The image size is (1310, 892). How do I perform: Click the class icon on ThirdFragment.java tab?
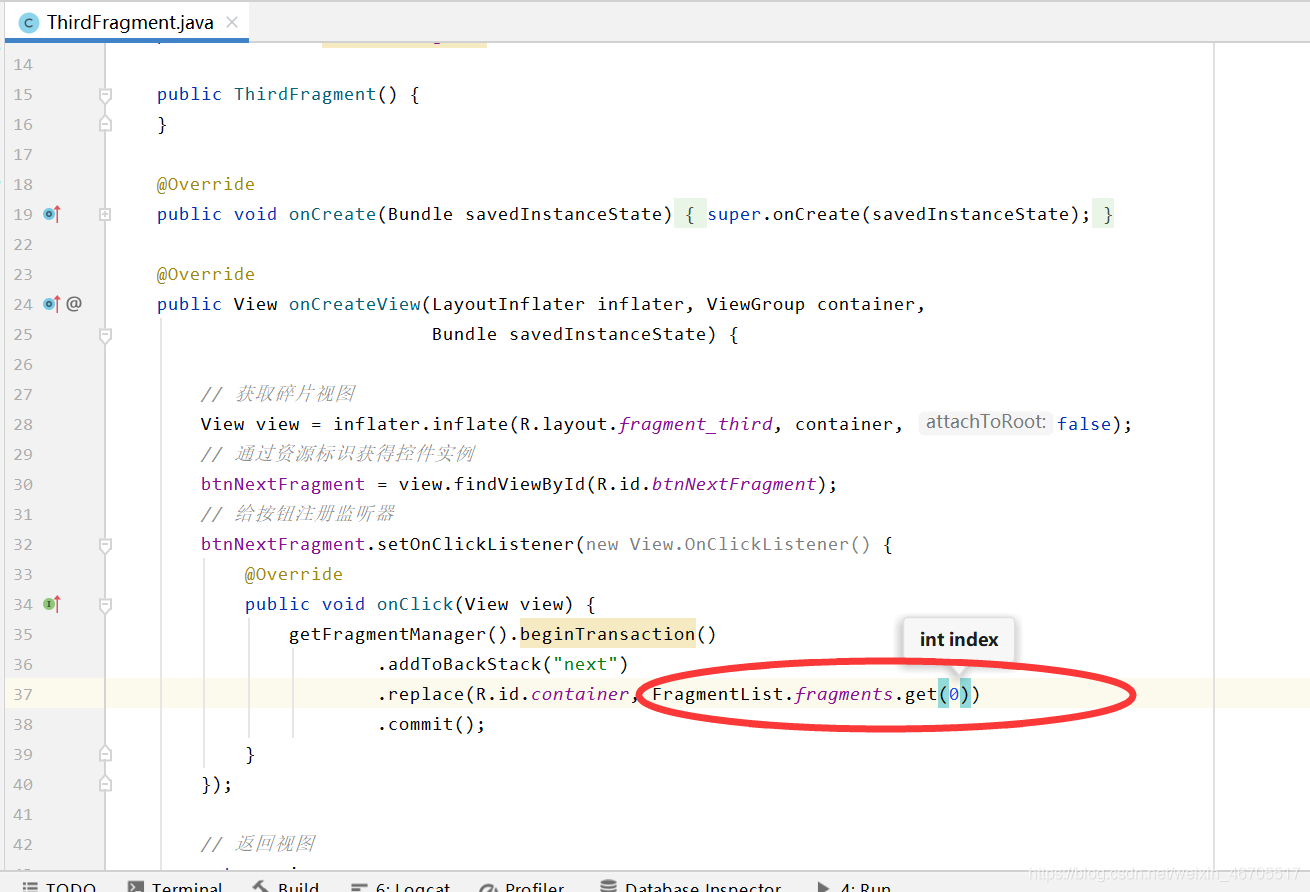click(29, 22)
